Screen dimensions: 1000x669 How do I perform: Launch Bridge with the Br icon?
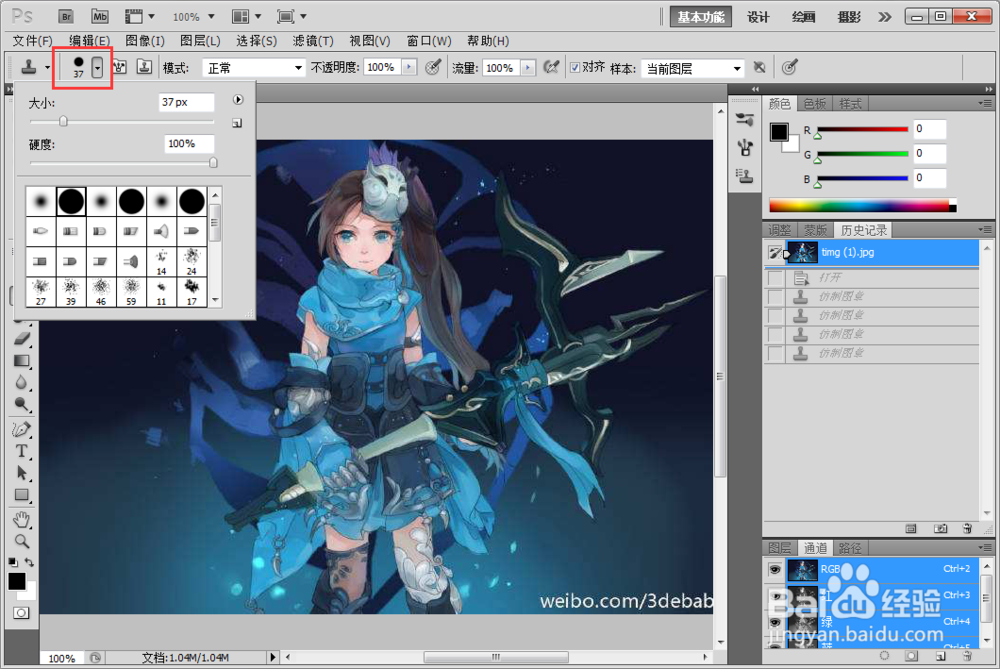click(65, 17)
